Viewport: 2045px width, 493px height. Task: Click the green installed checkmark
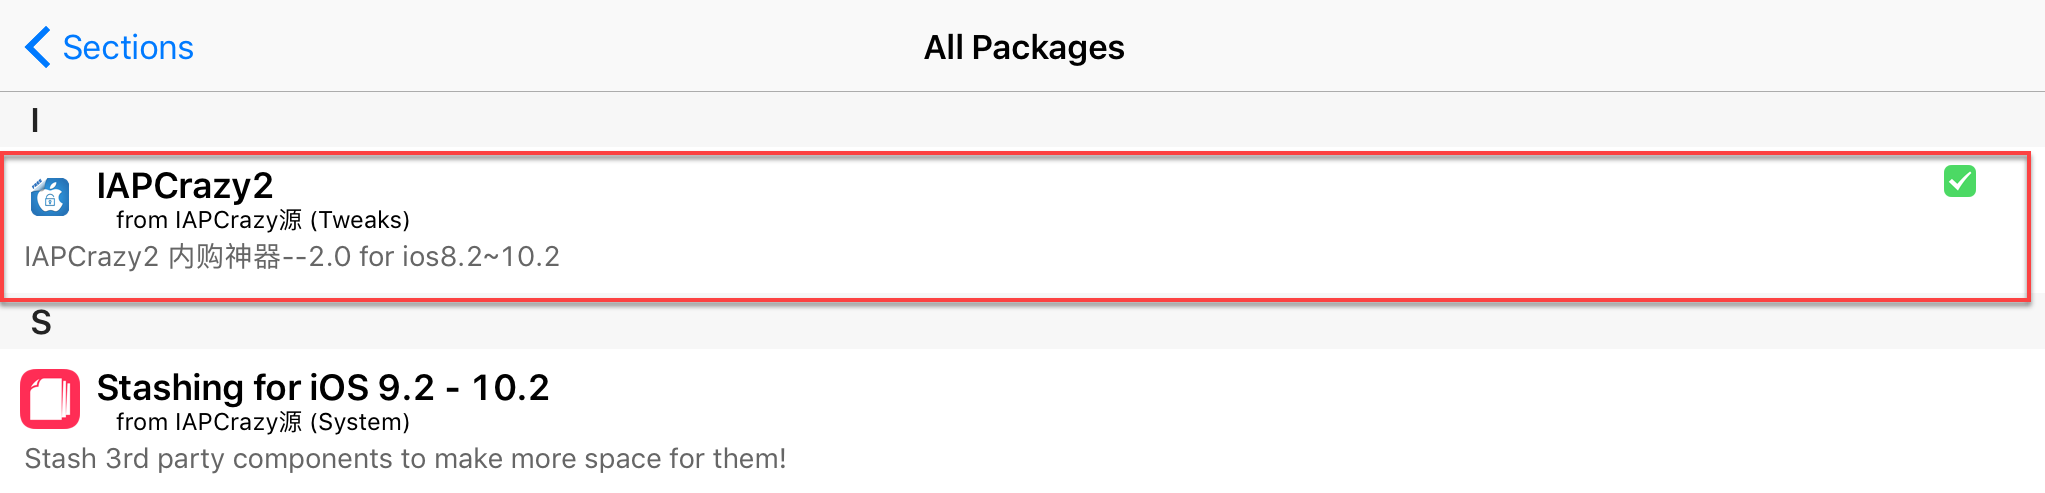[x=1960, y=181]
